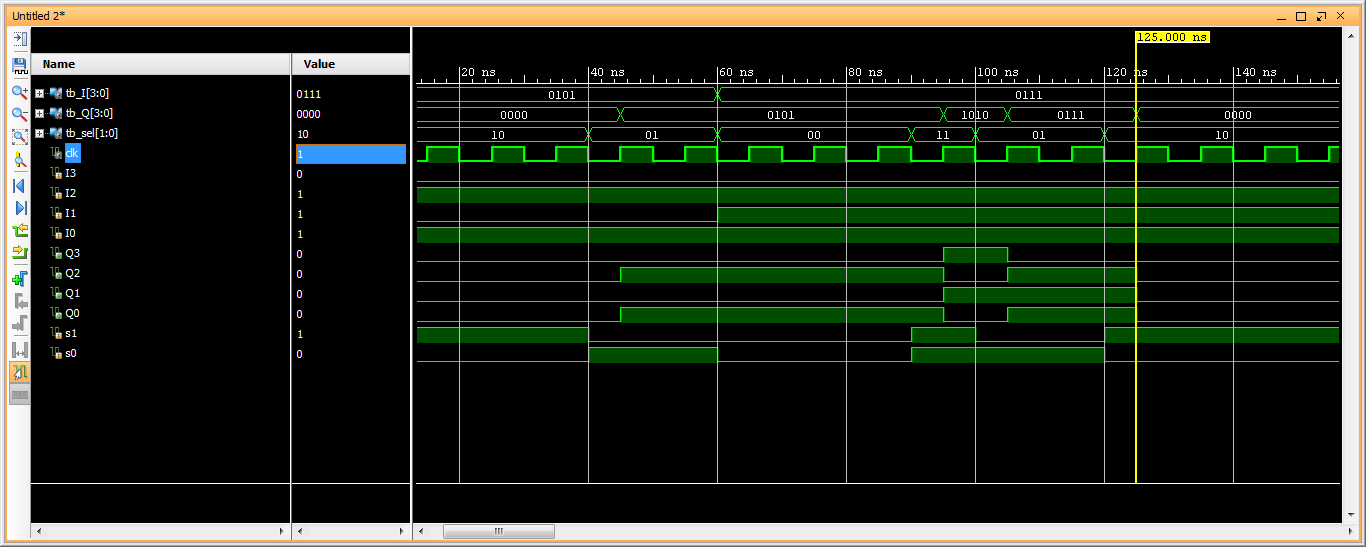Viewport: 1366px width, 547px height.
Task: Click the Zoom Out magnifier icon
Action: point(19,114)
